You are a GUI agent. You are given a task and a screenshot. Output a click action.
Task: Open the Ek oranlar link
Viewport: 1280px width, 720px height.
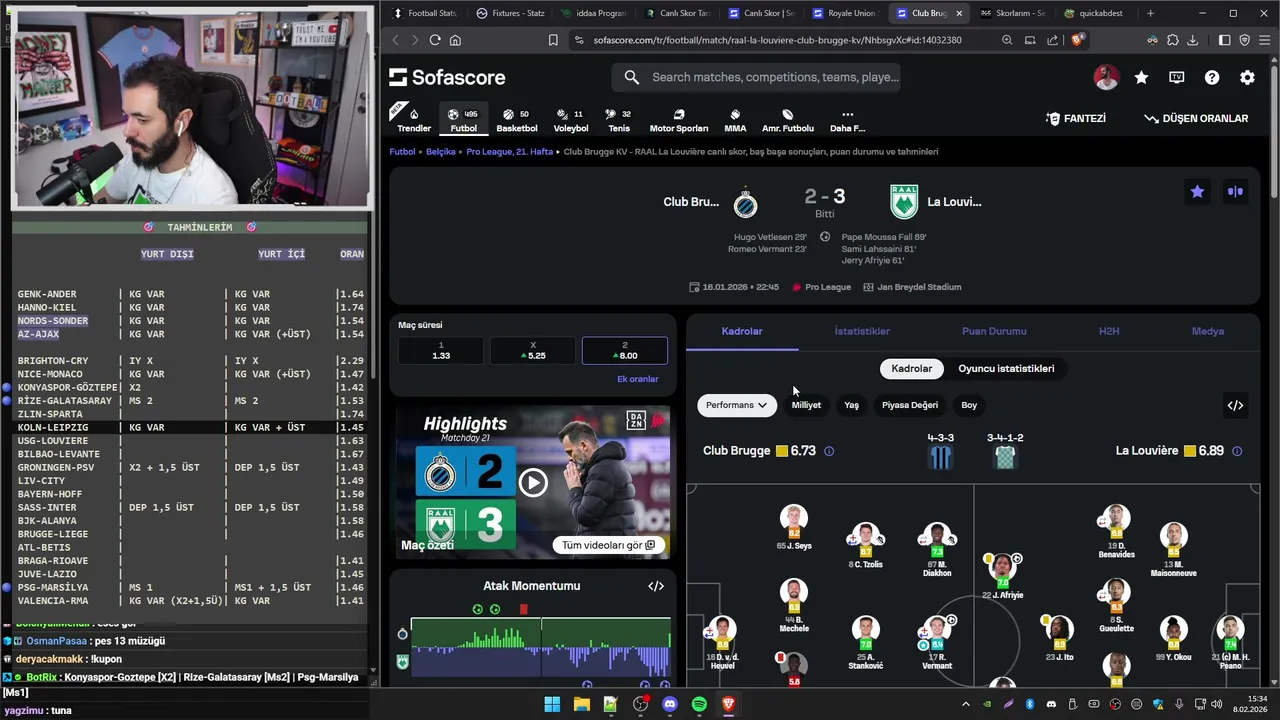pyautogui.click(x=637, y=379)
